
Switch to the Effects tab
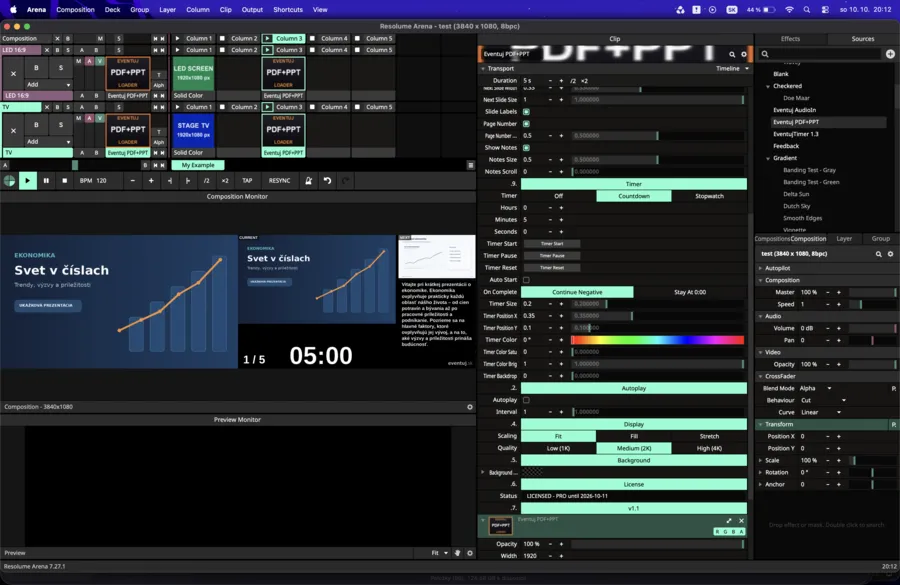point(790,38)
